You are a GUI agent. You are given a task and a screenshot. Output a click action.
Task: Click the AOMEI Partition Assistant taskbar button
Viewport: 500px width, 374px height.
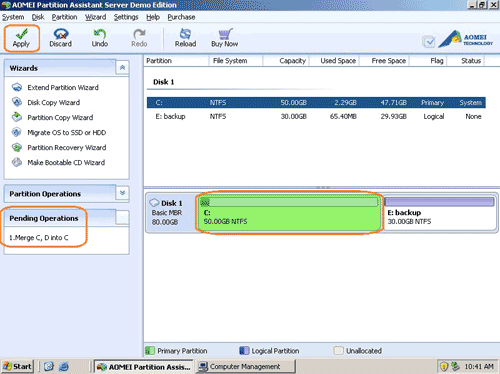(143, 366)
